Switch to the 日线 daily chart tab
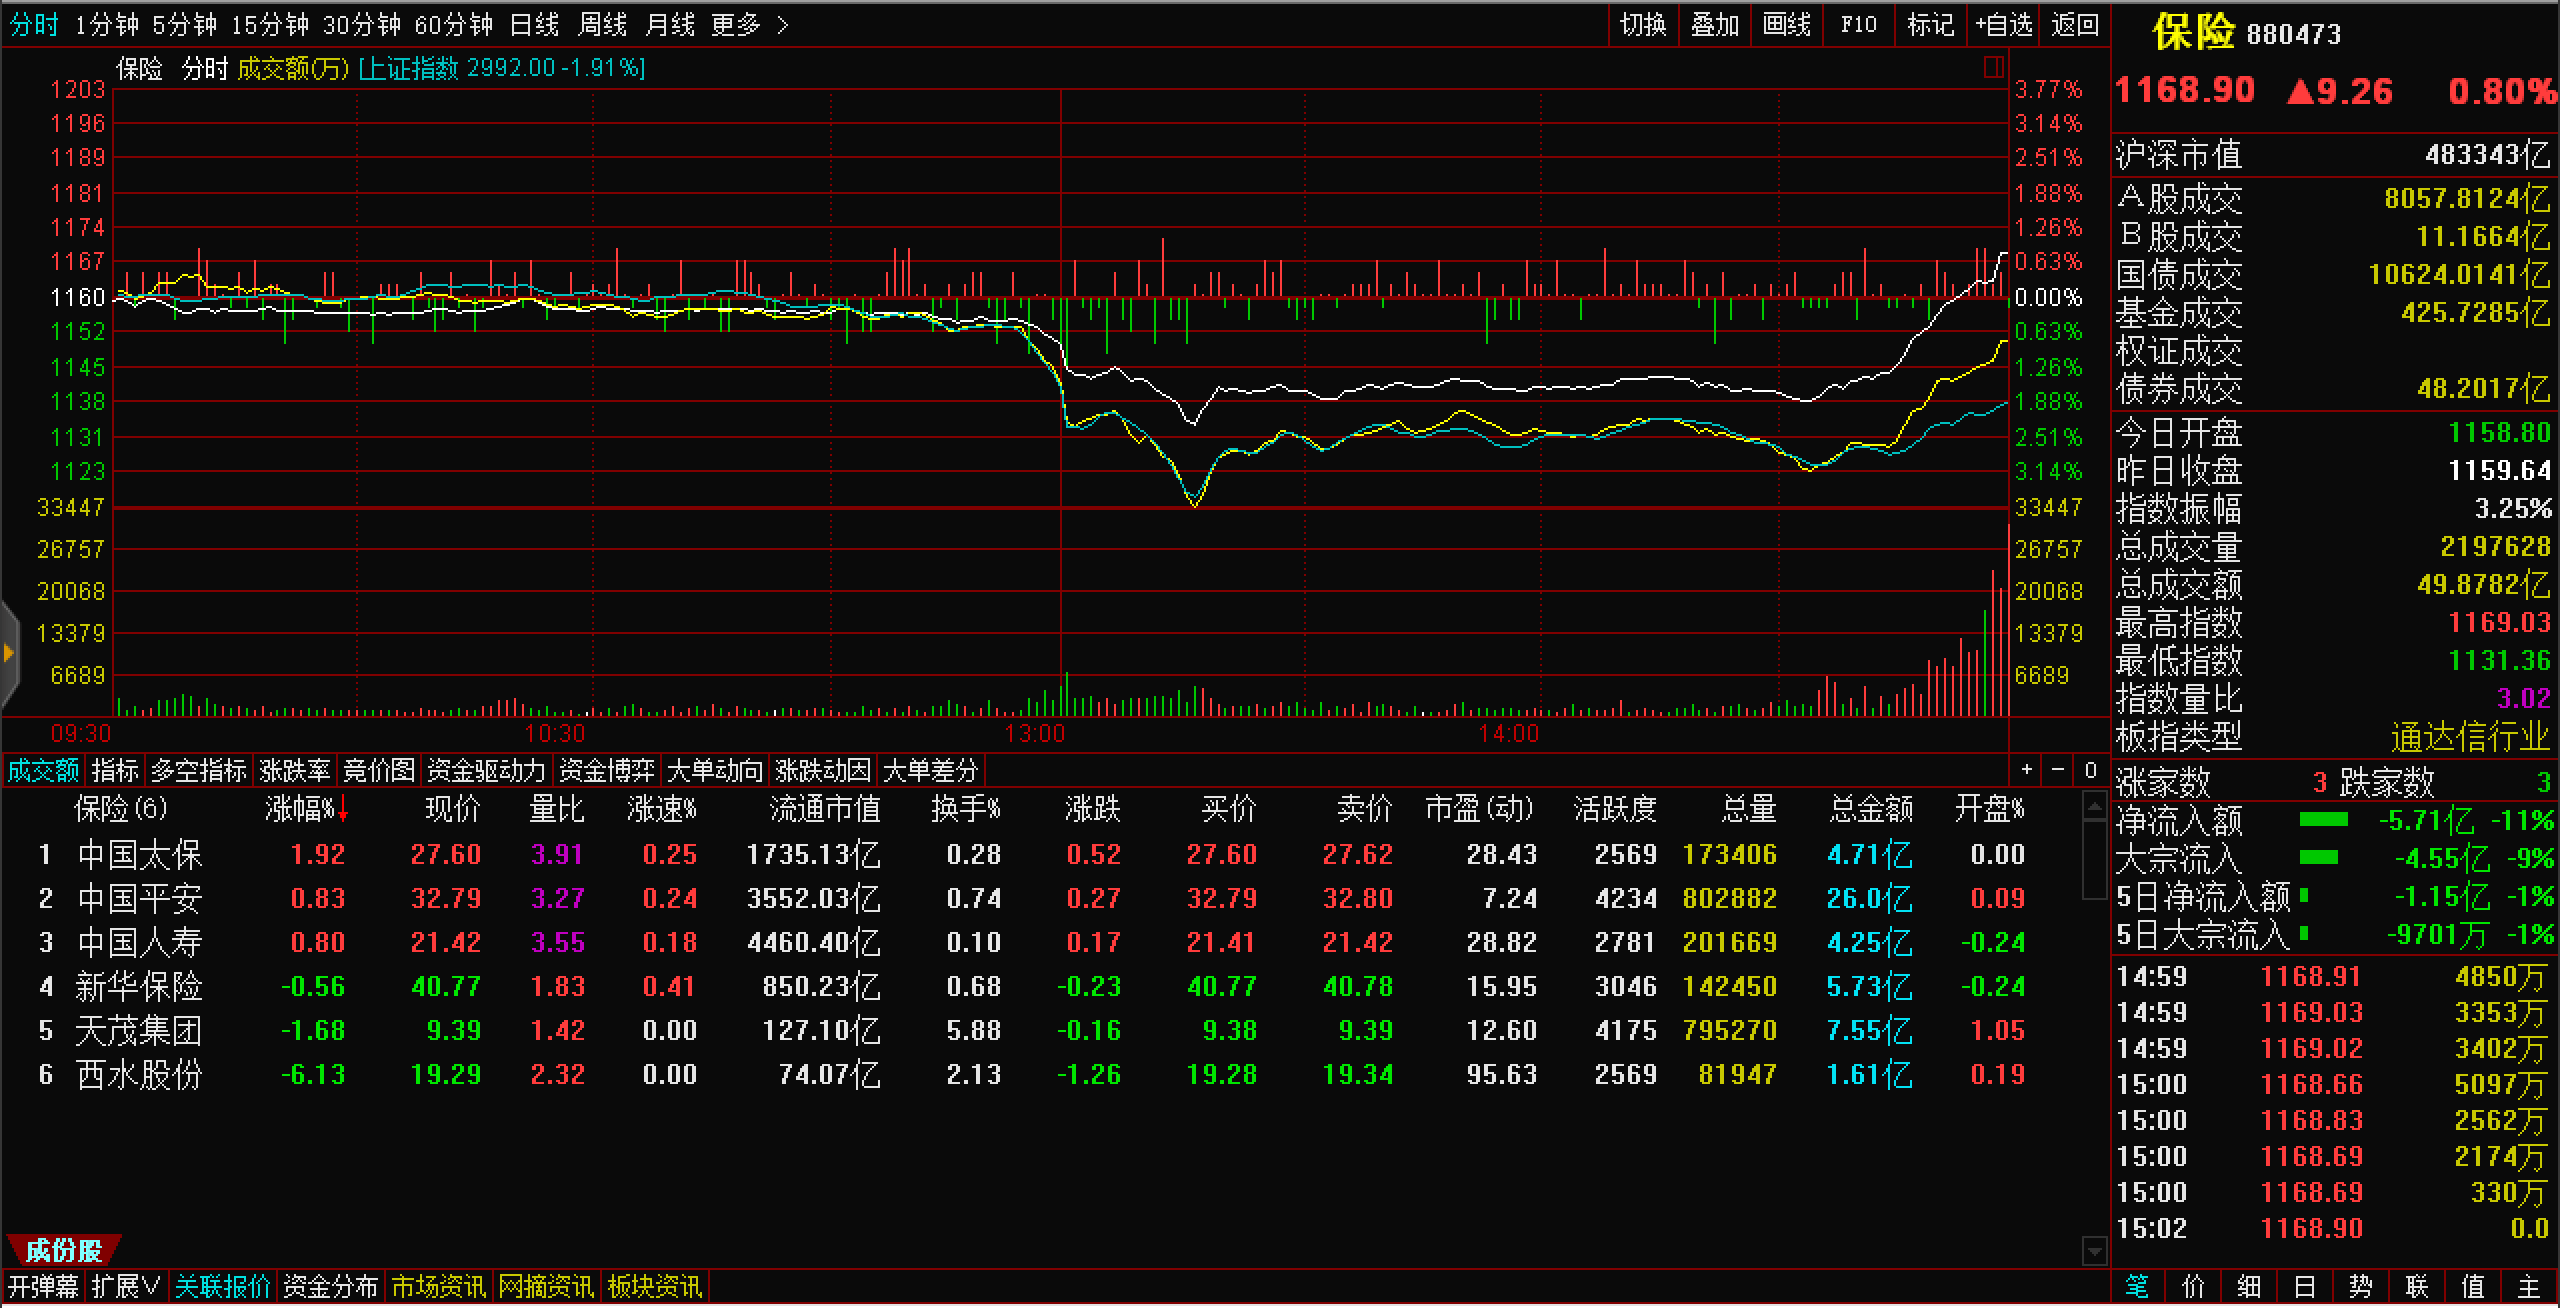 [534, 24]
